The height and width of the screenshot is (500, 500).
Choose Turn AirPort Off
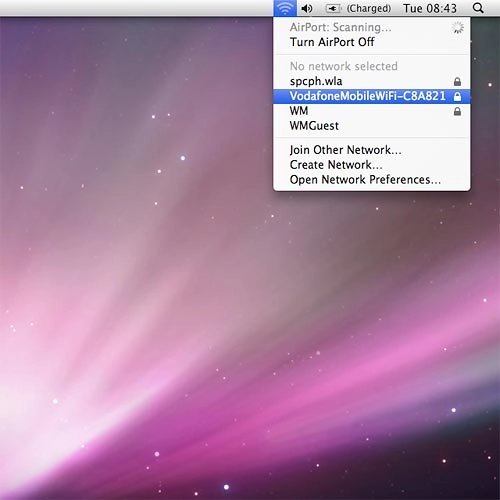(x=372, y=42)
